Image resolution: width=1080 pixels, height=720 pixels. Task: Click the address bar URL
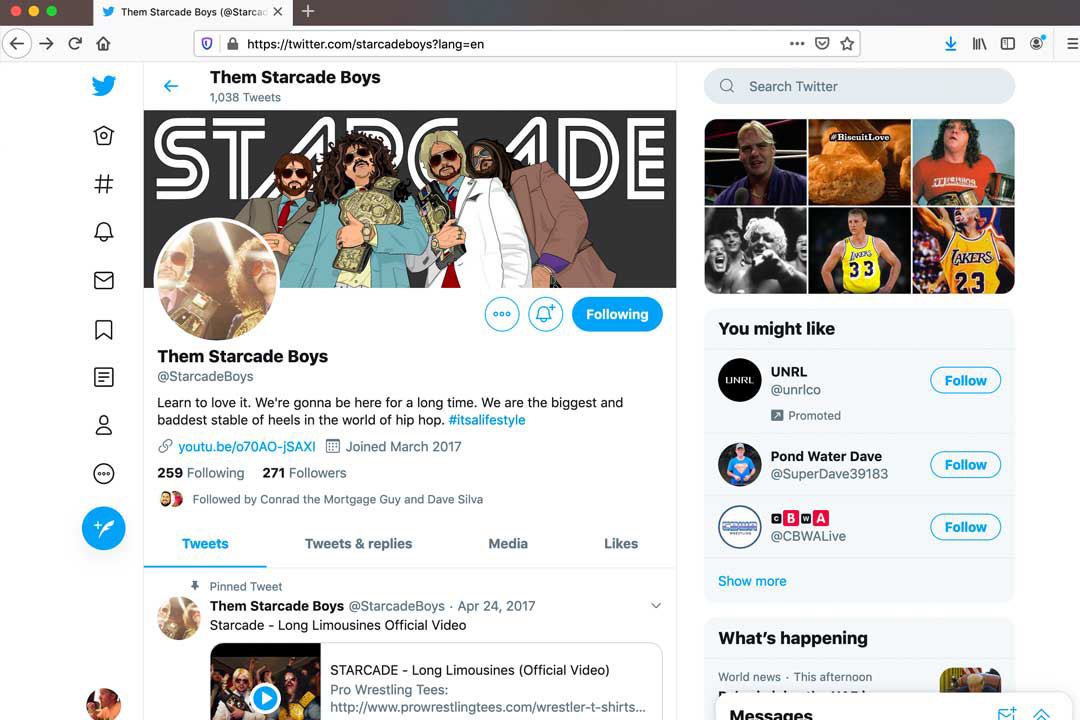365,44
